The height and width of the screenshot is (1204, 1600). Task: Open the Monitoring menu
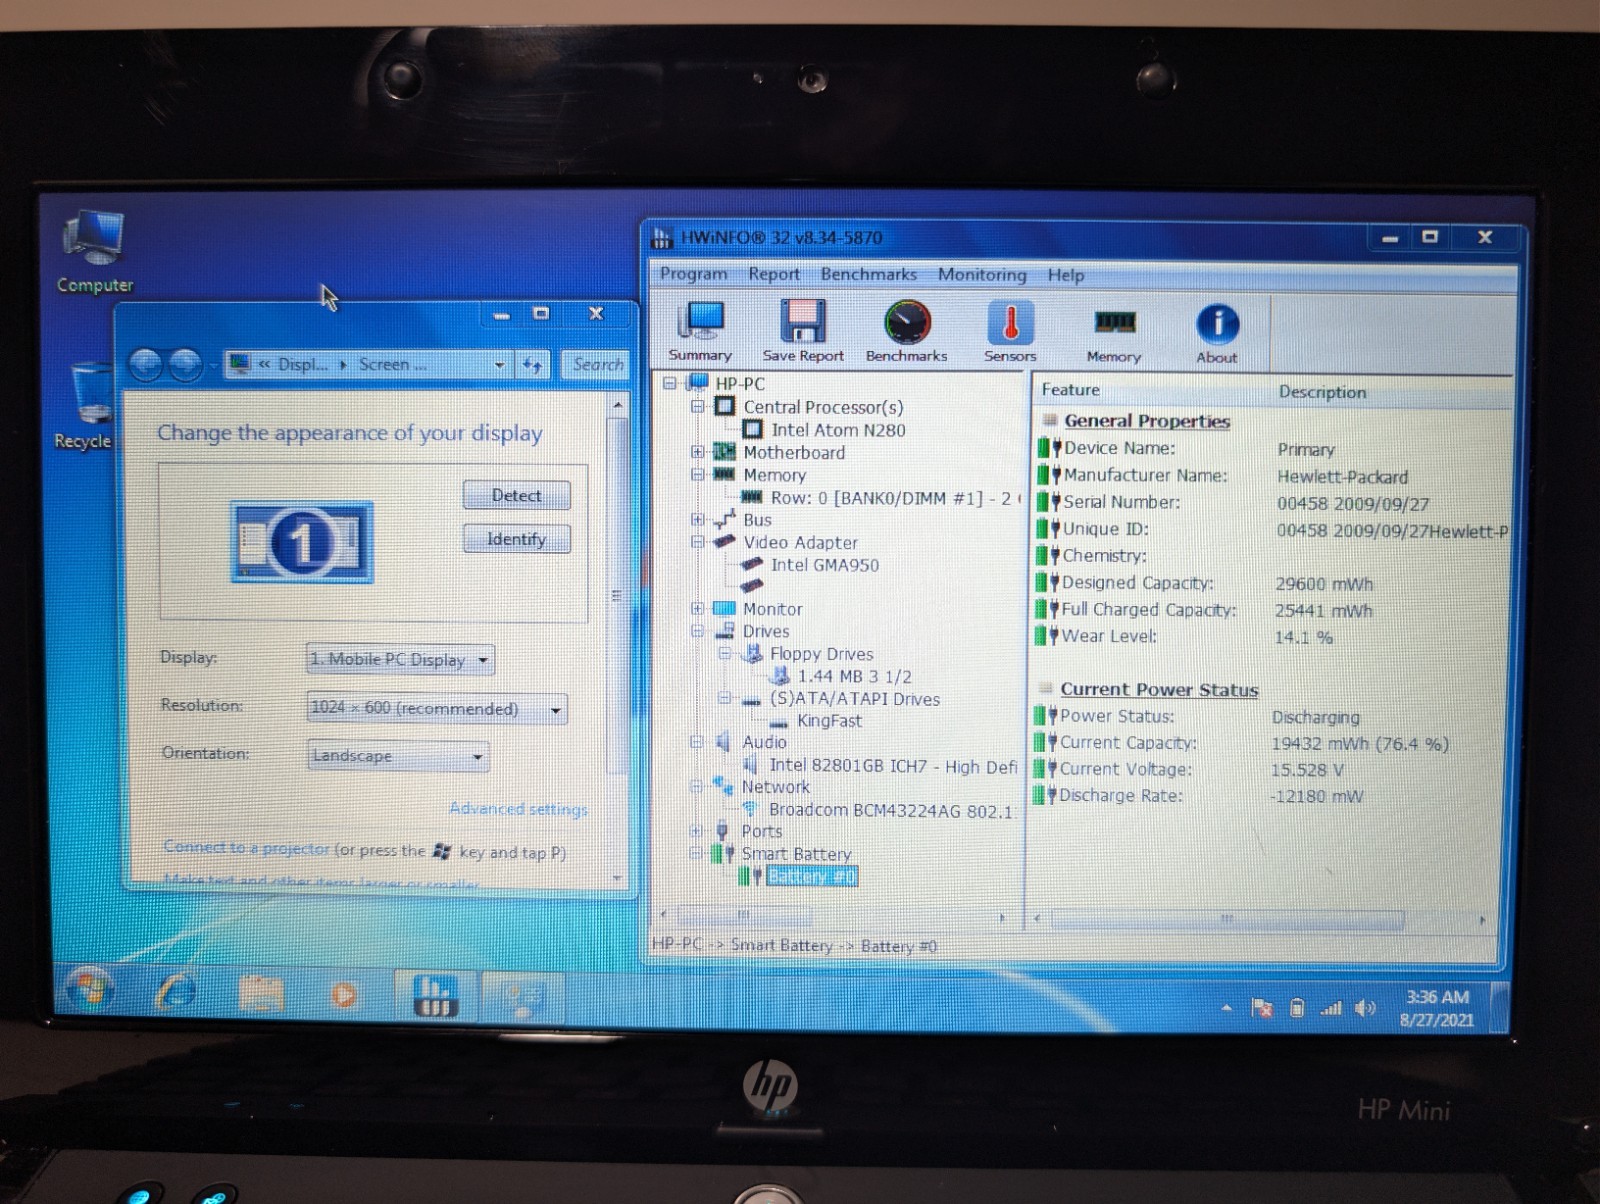[x=982, y=275]
